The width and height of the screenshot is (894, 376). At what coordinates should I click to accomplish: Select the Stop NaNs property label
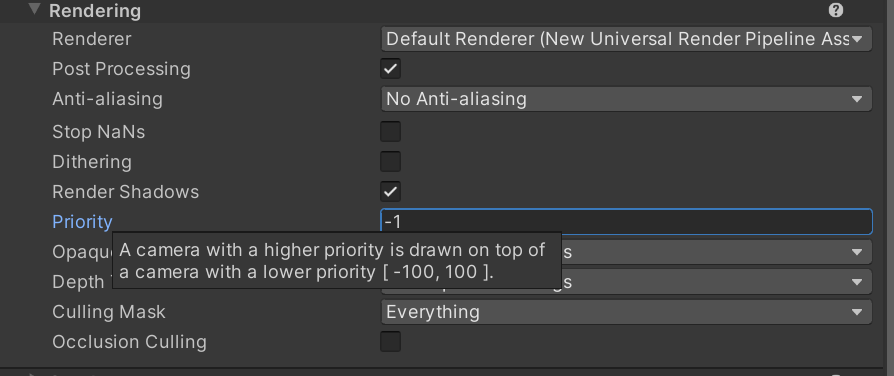(x=99, y=132)
